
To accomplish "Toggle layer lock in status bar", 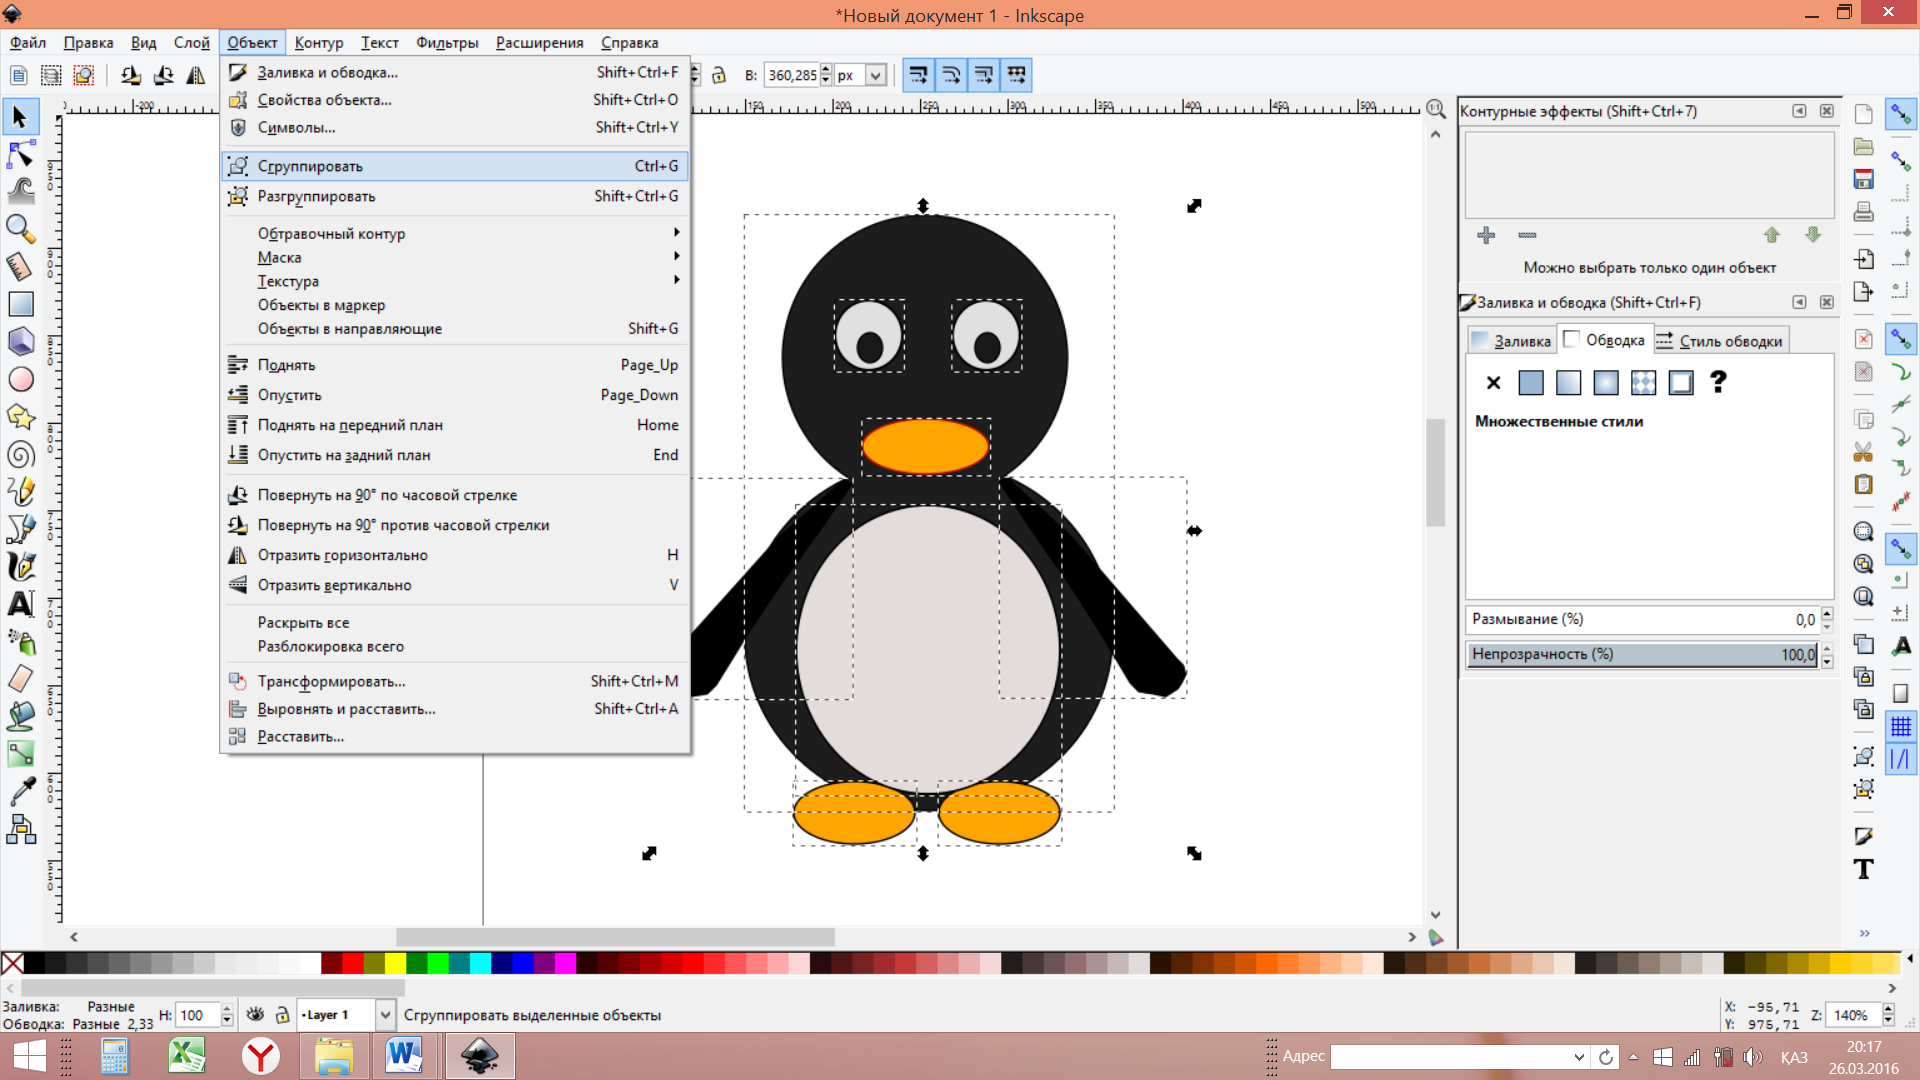I will click(x=283, y=1015).
